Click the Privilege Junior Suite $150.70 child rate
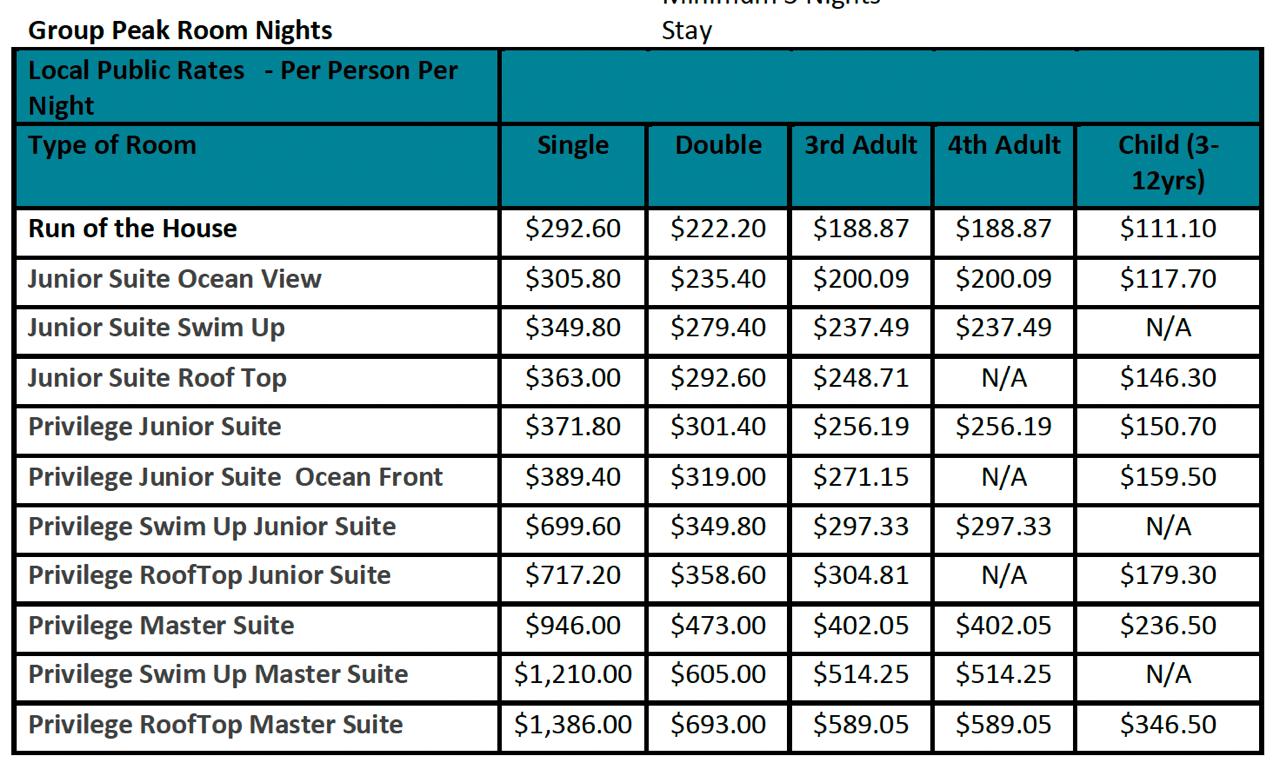Viewport: 1280px width, 763px height. [1168, 427]
